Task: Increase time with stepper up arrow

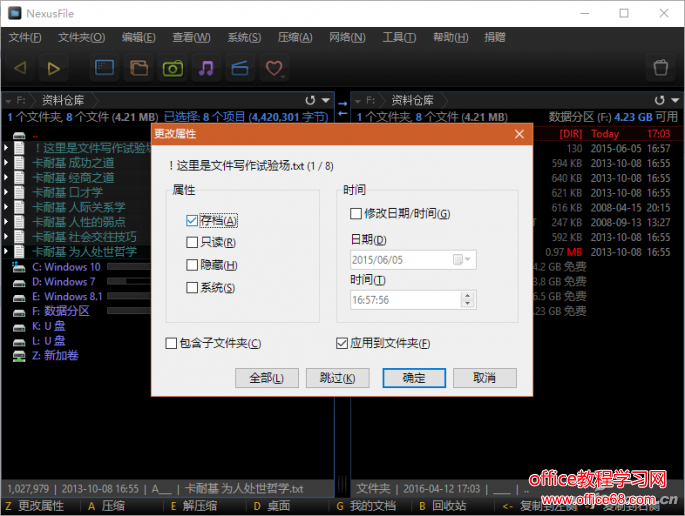Action: pyautogui.click(x=467, y=296)
